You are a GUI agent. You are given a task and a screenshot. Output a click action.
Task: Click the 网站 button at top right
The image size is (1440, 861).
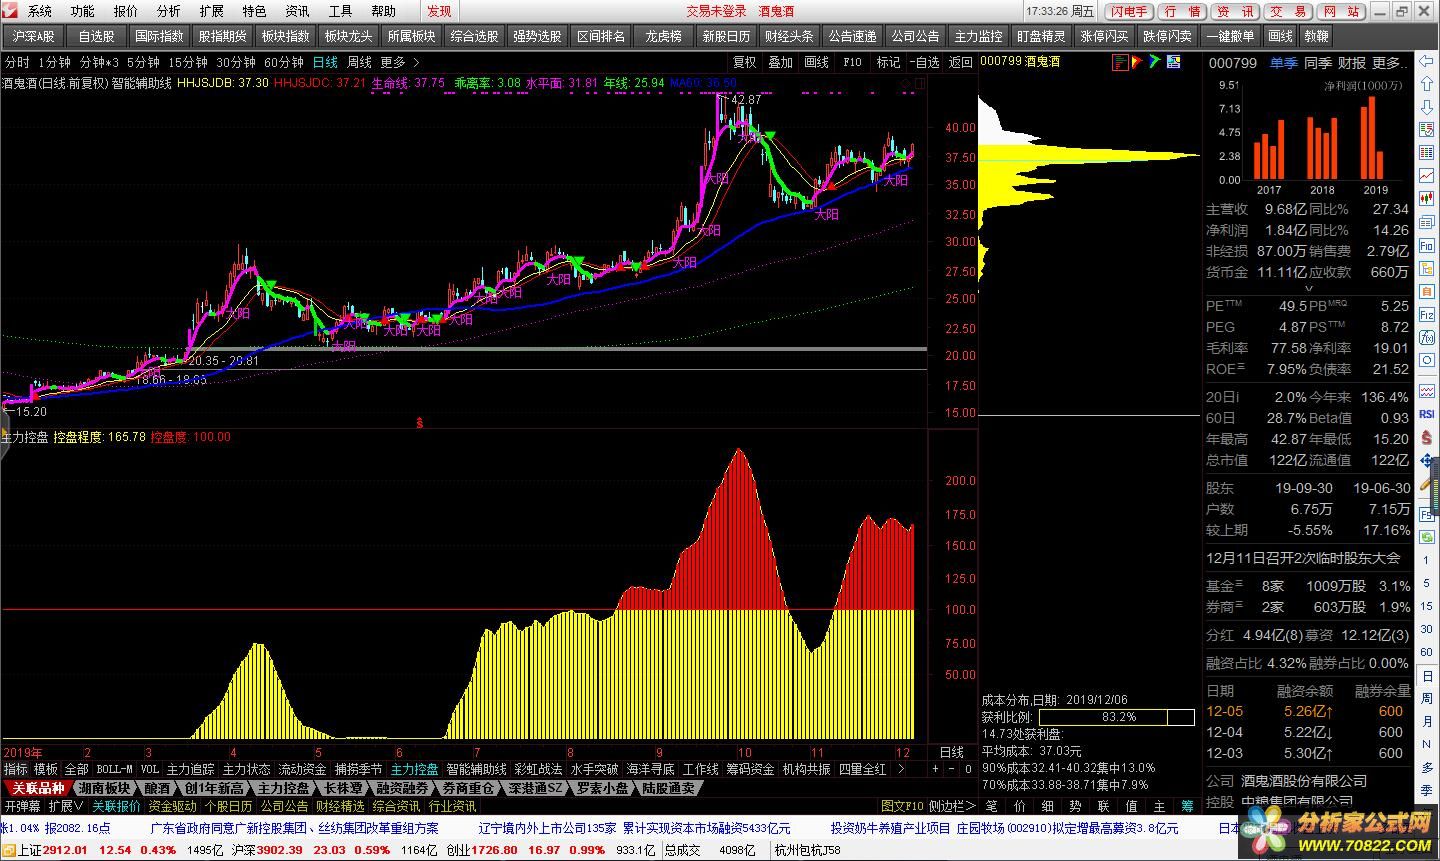1341,11
